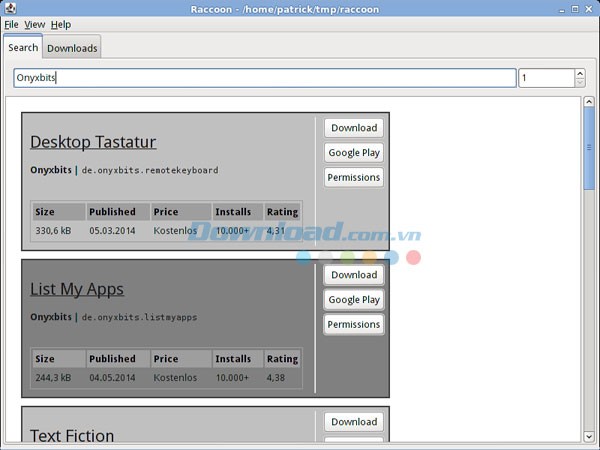
Task: Decrease the page number with the down arrow
Action: pos(580,83)
